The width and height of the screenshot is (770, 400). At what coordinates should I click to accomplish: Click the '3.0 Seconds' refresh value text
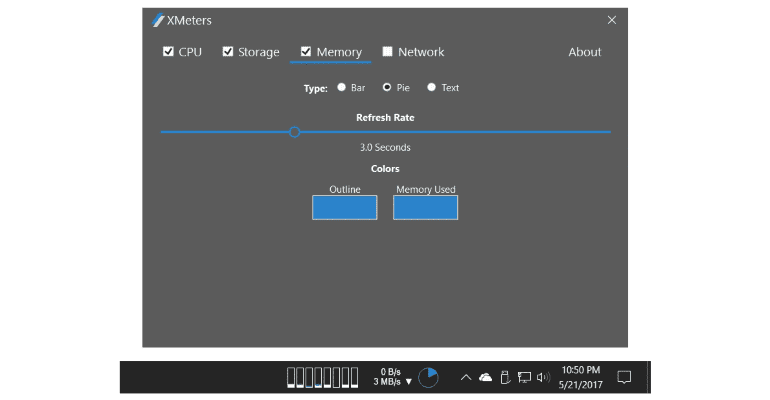(x=385, y=148)
